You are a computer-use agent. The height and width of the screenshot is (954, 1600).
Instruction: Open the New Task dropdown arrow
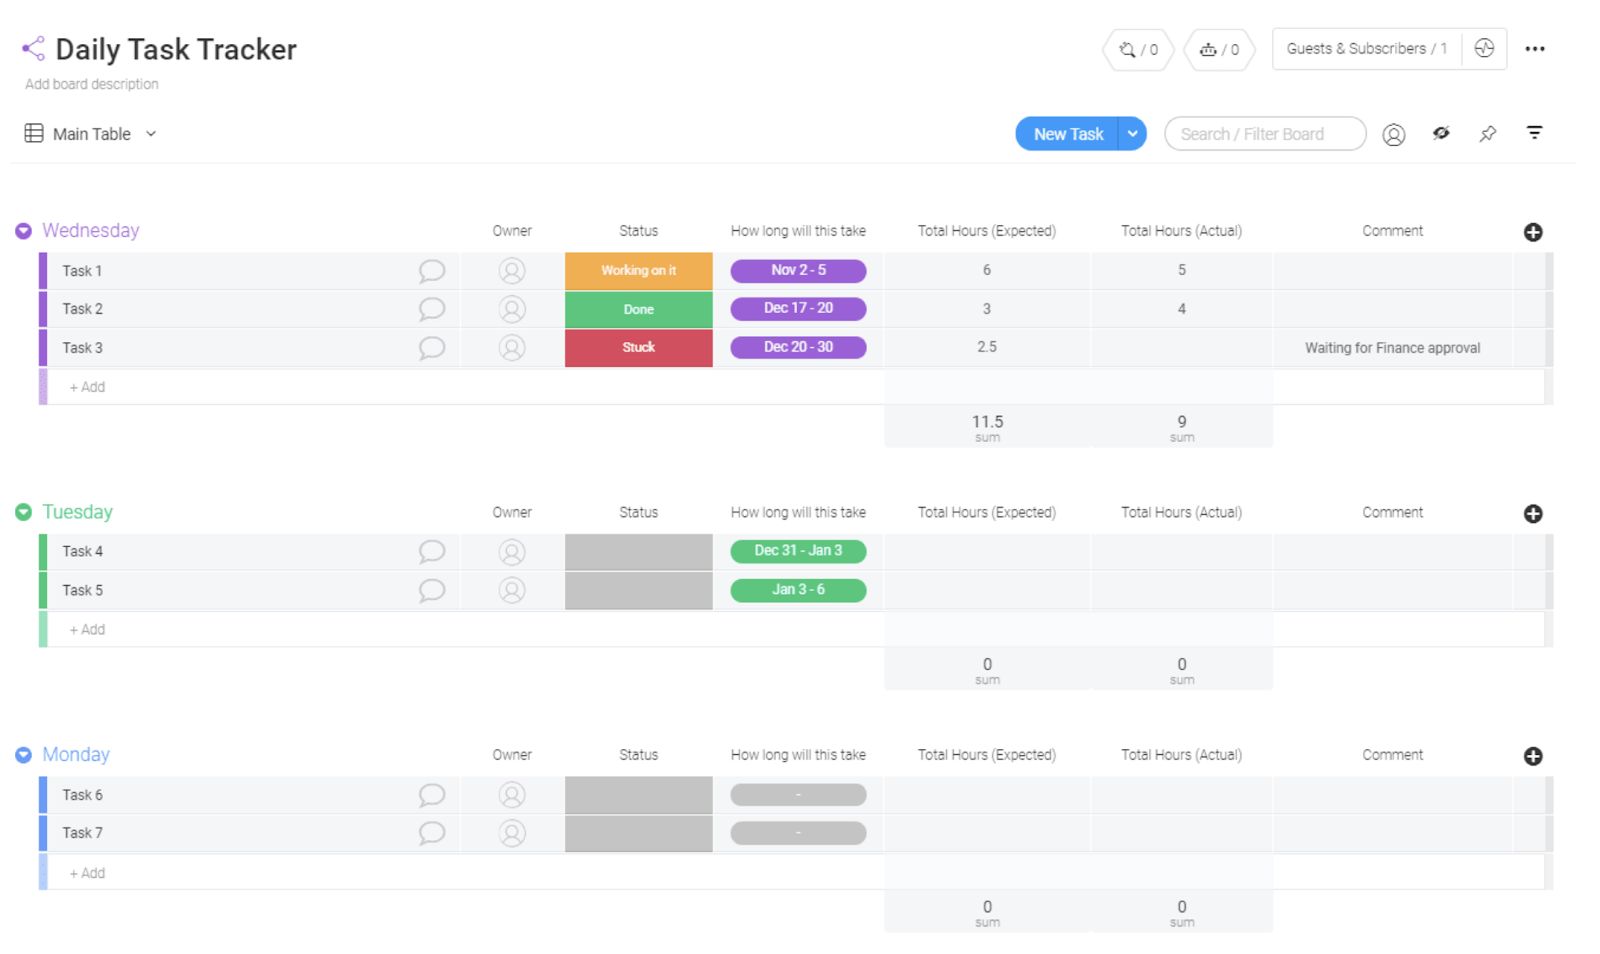point(1133,133)
